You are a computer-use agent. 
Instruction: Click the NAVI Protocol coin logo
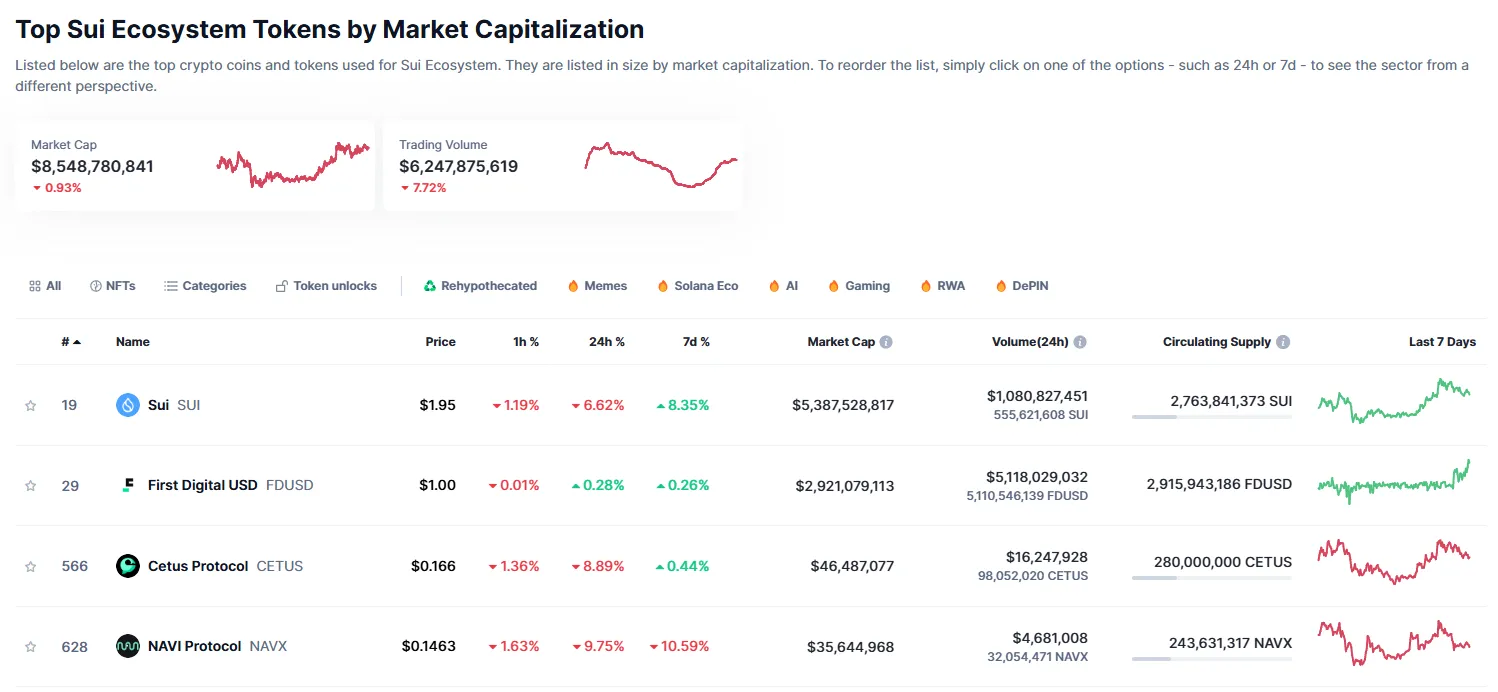click(128, 646)
